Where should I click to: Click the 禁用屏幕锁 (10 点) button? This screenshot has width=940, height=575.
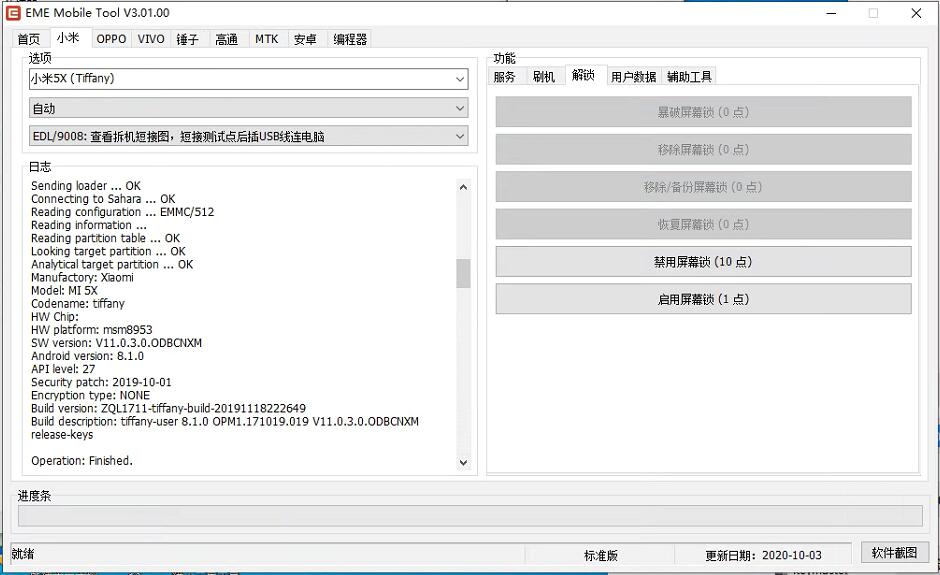coord(703,261)
